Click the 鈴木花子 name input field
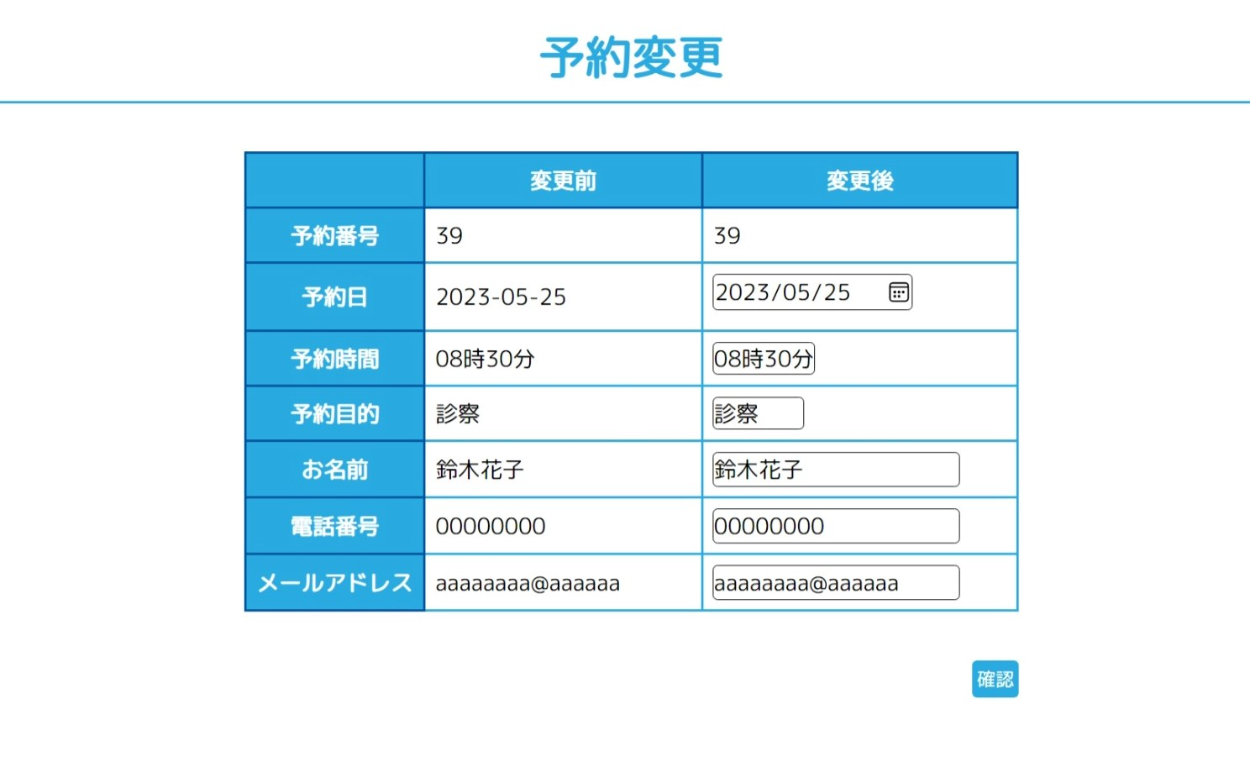This screenshot has height=772, width=1250. coord(835,470)
